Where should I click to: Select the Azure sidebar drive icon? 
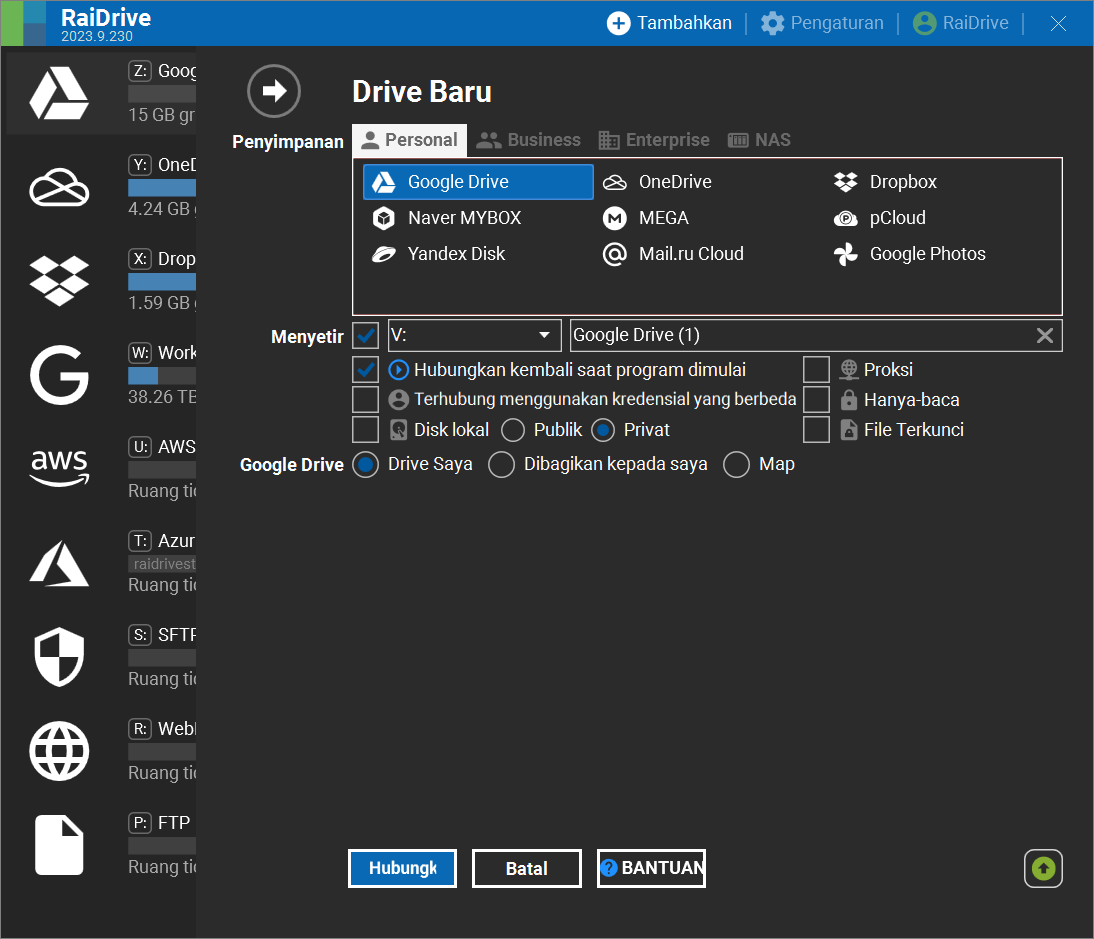pos(59,563)
